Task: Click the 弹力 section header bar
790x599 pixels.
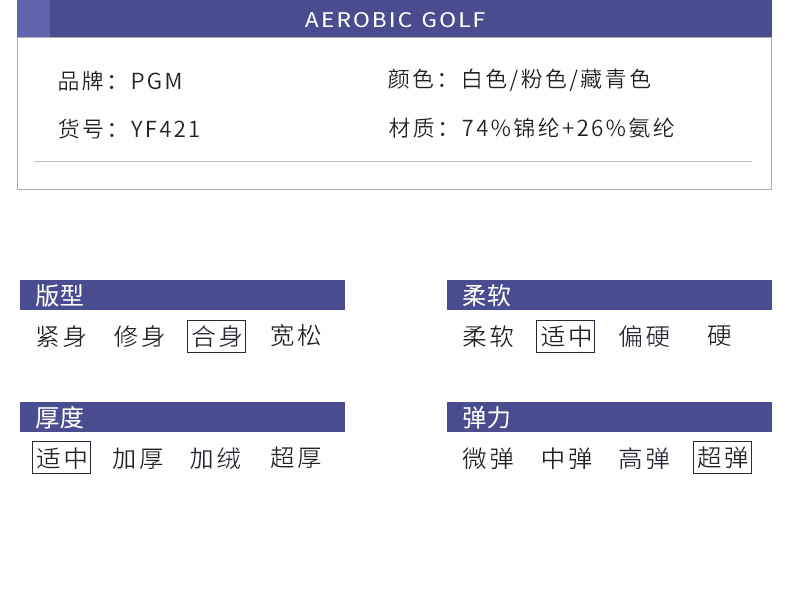Action: pyautogui.click(x=609, y=417)
